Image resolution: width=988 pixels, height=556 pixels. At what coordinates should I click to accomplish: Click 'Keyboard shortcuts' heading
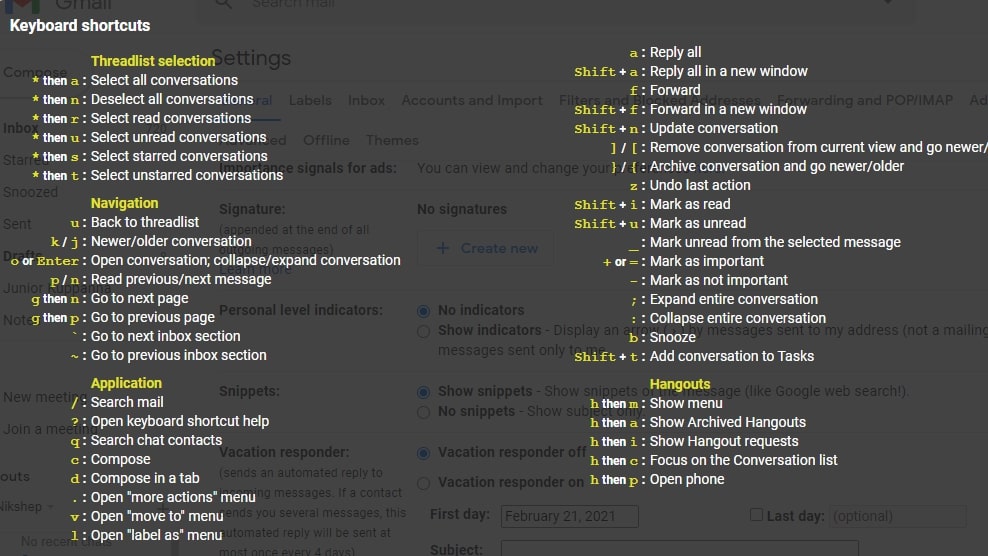point(80,26)
